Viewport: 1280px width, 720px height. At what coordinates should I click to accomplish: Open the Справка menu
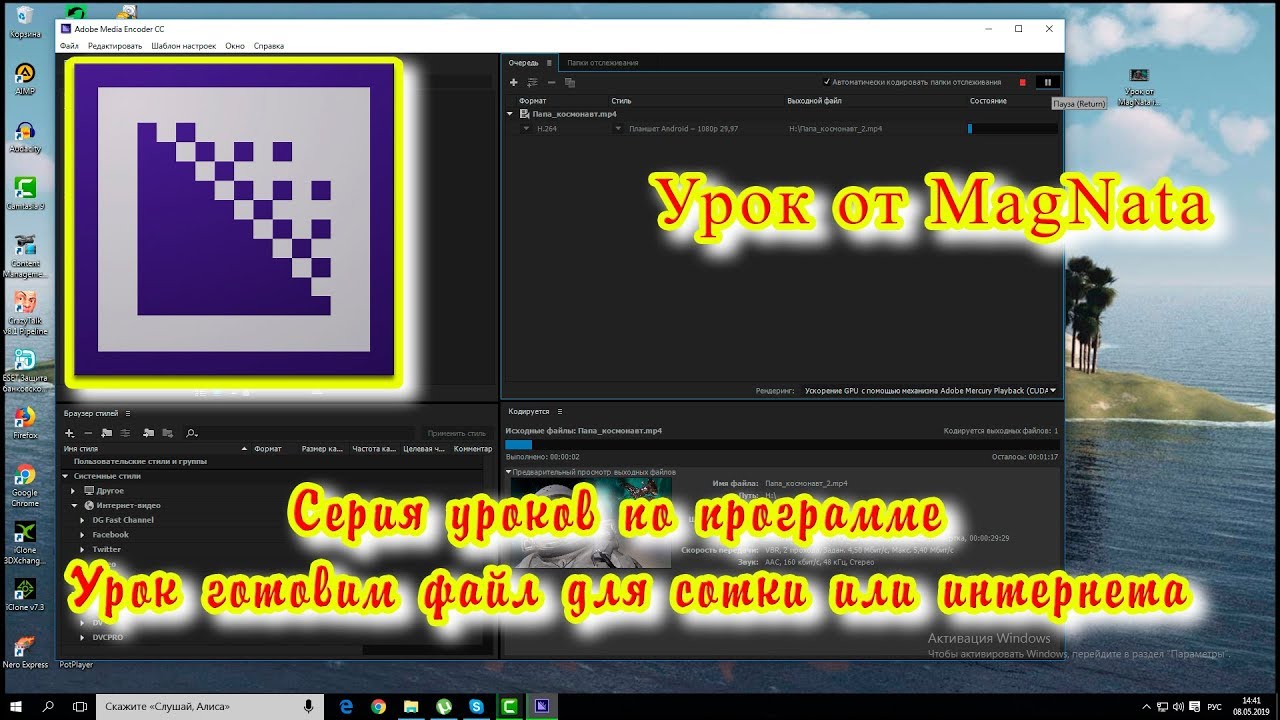(269, 46)
